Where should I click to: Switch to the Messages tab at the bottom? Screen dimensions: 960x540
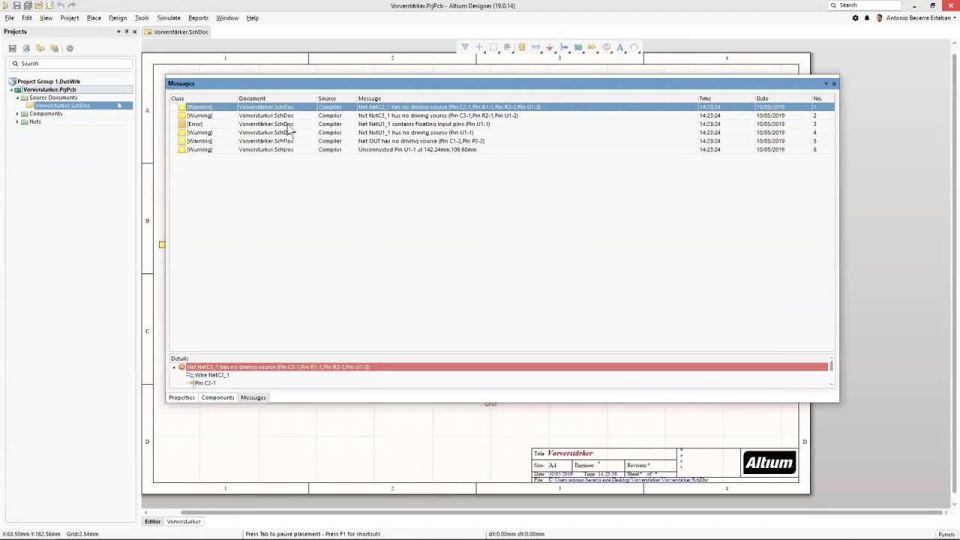253,398
